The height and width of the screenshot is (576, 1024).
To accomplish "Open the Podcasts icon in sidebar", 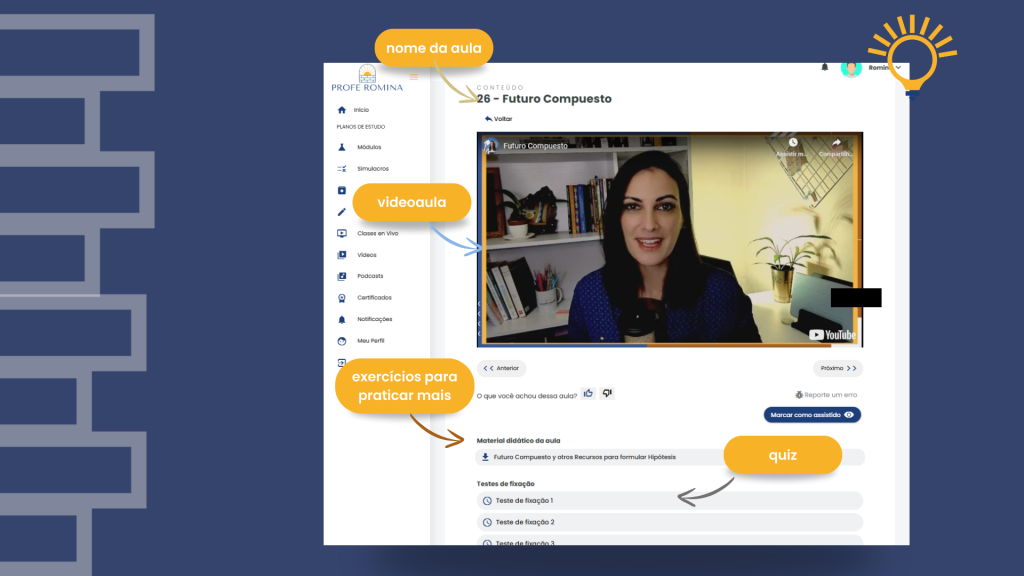I will pyautogui.click(x=342, y=276).
